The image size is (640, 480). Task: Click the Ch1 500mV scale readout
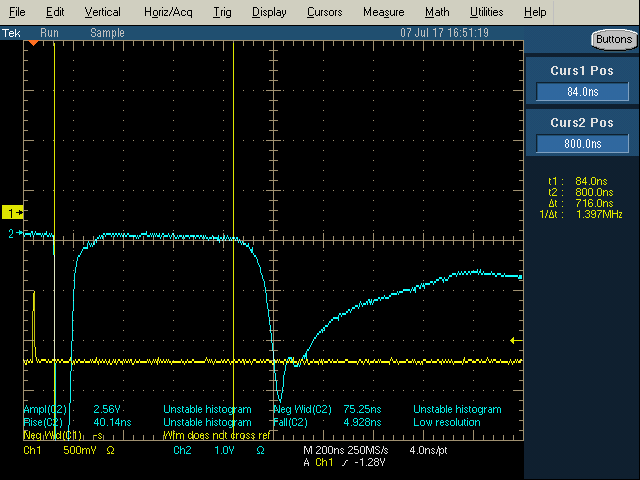pyautogui.click(x=69, y=451)
